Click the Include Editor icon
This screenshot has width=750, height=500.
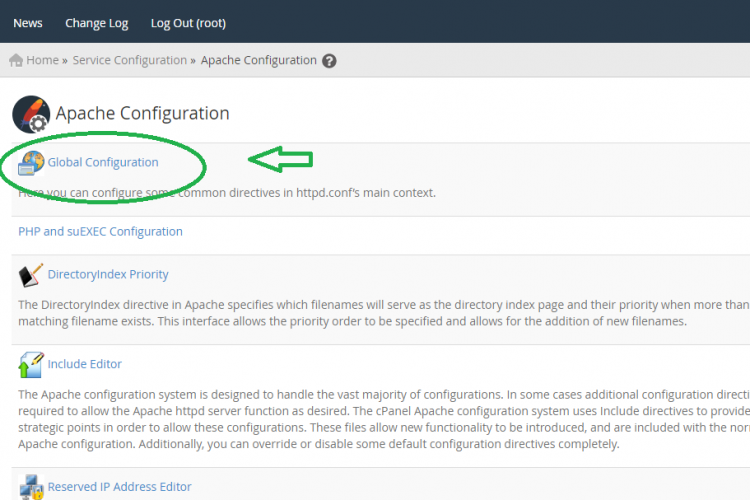pos(31,365)
